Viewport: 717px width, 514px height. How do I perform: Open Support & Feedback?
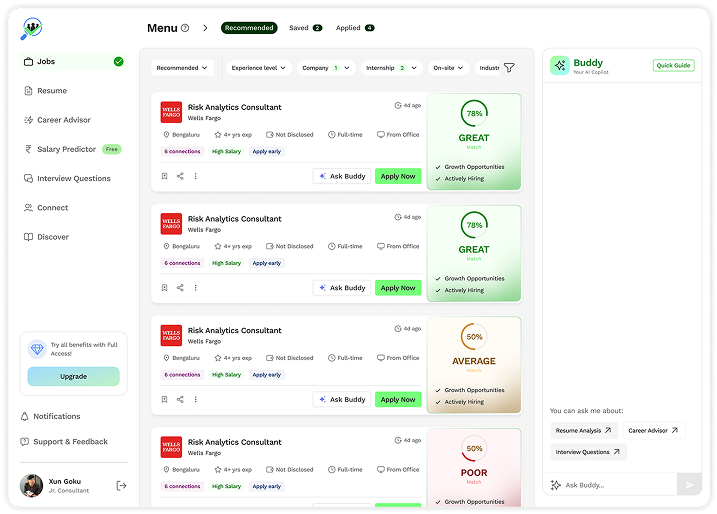tap(64, 442)
